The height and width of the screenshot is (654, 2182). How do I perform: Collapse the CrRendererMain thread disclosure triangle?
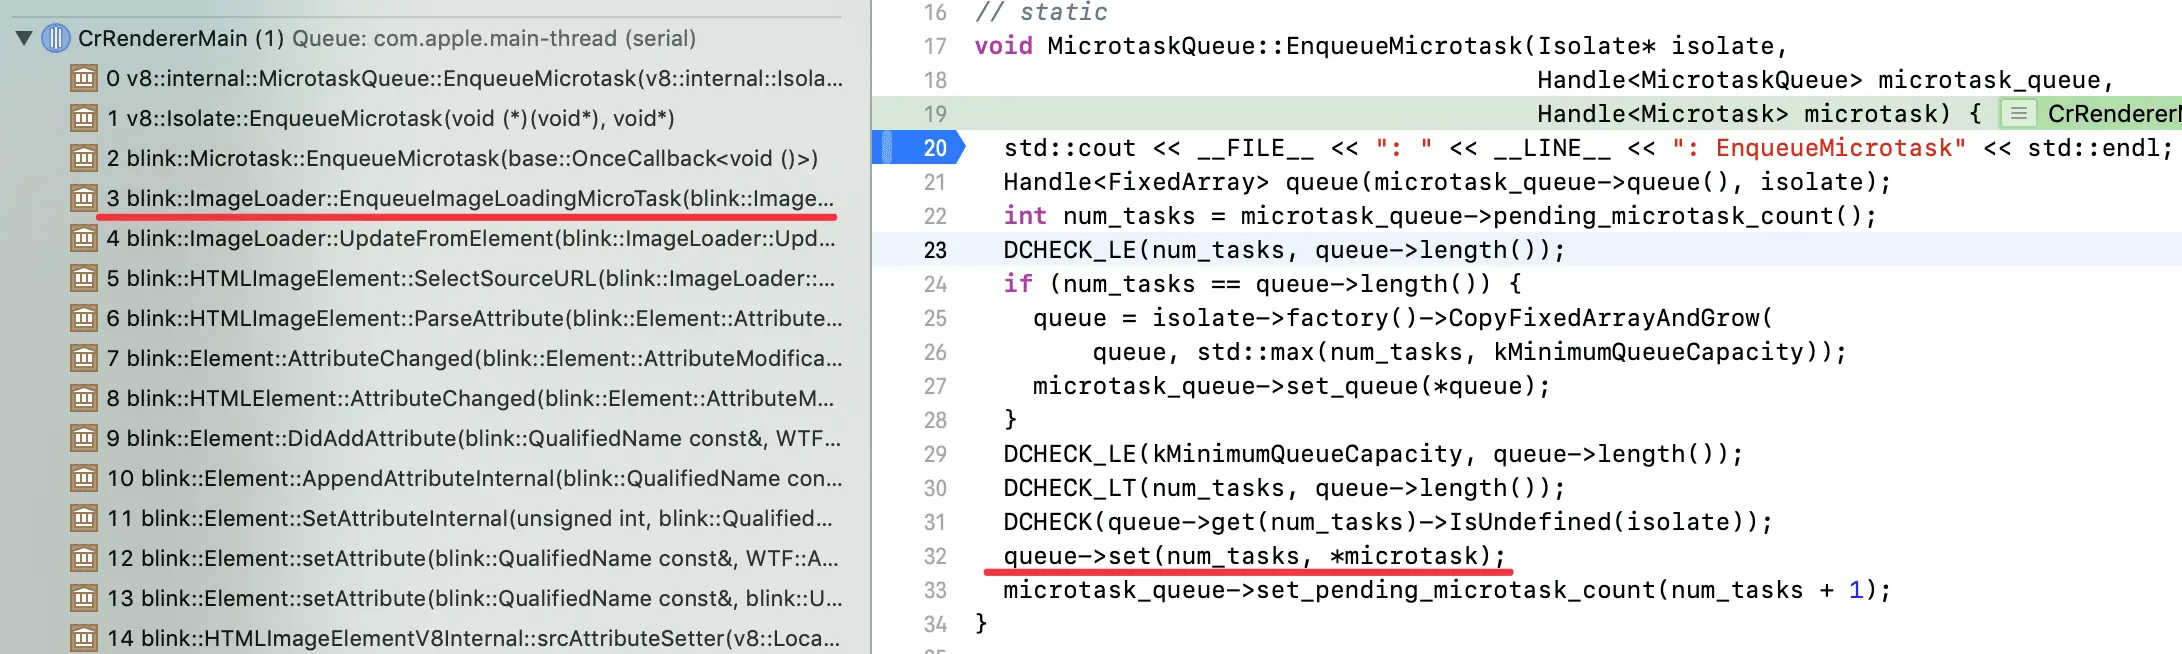pyautogui.click(x=24, y=39)
